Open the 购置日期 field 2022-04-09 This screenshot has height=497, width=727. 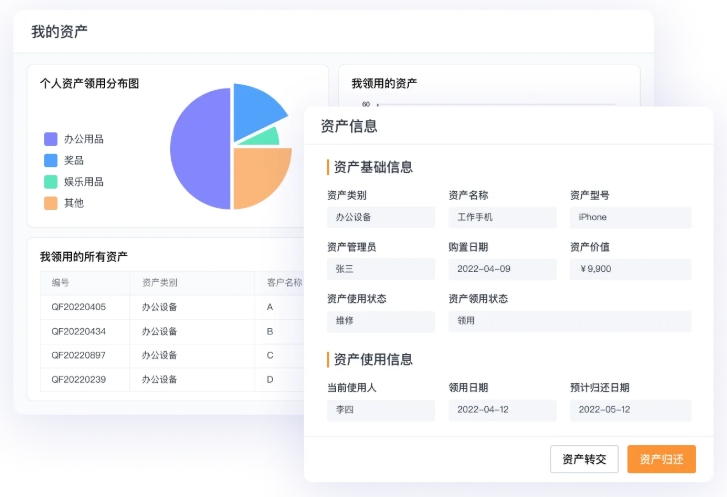tap(502, 269)
